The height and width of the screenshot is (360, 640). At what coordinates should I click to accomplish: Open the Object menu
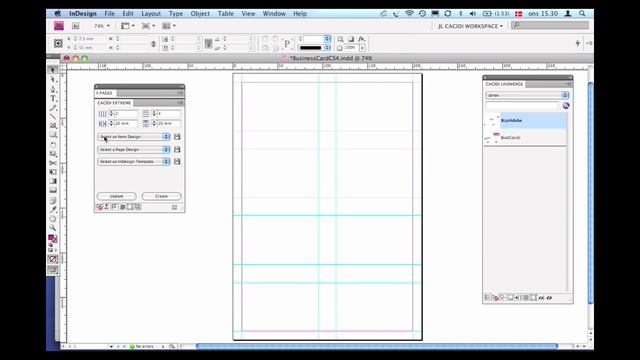(x=200, y=13)
